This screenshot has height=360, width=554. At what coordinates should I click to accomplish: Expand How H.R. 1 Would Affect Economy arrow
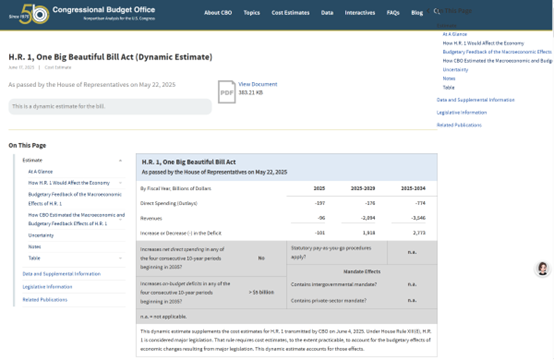coord(120,183)
